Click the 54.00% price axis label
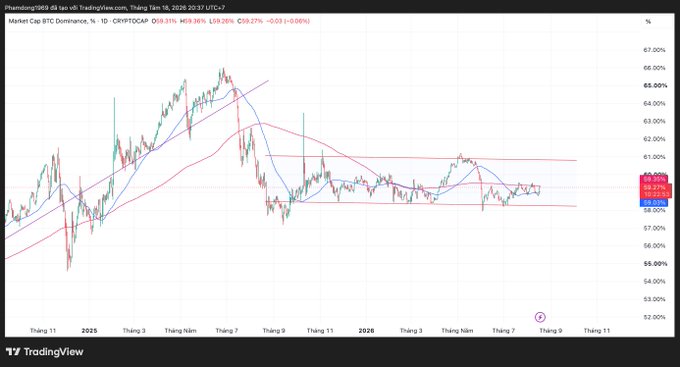Image resolution: width=680 pixels, height=367 pixels. coord(654,282)
